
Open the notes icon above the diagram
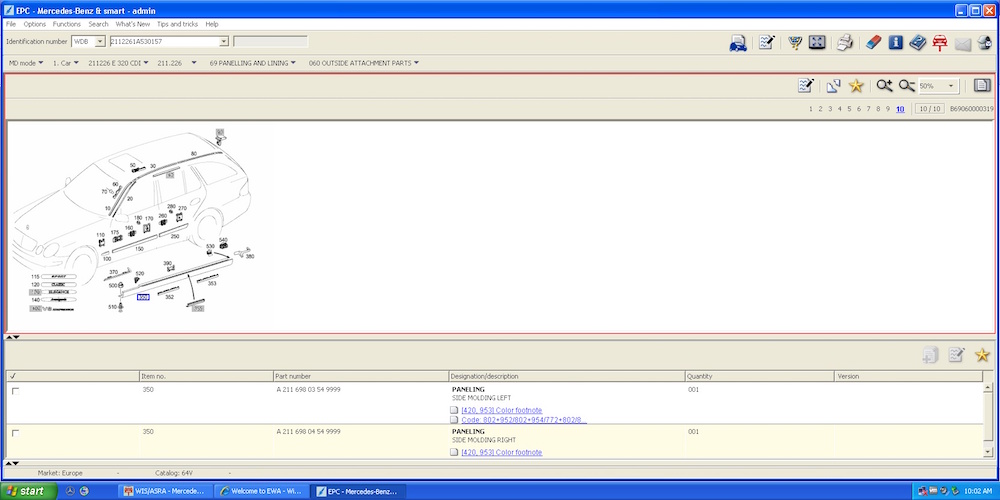click(806, 85)
